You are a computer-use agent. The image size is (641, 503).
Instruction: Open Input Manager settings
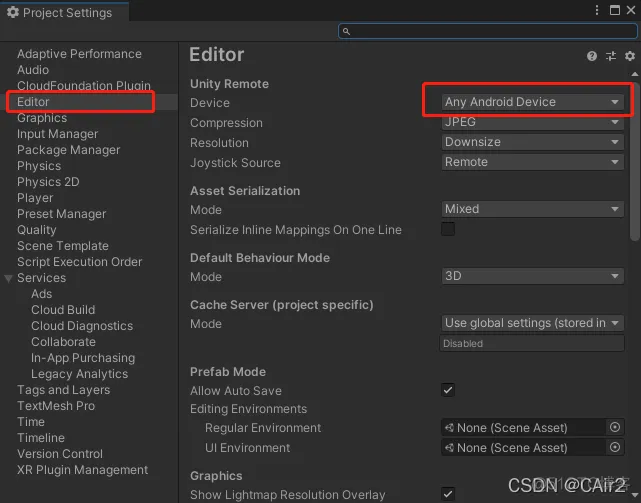(58, 134)
